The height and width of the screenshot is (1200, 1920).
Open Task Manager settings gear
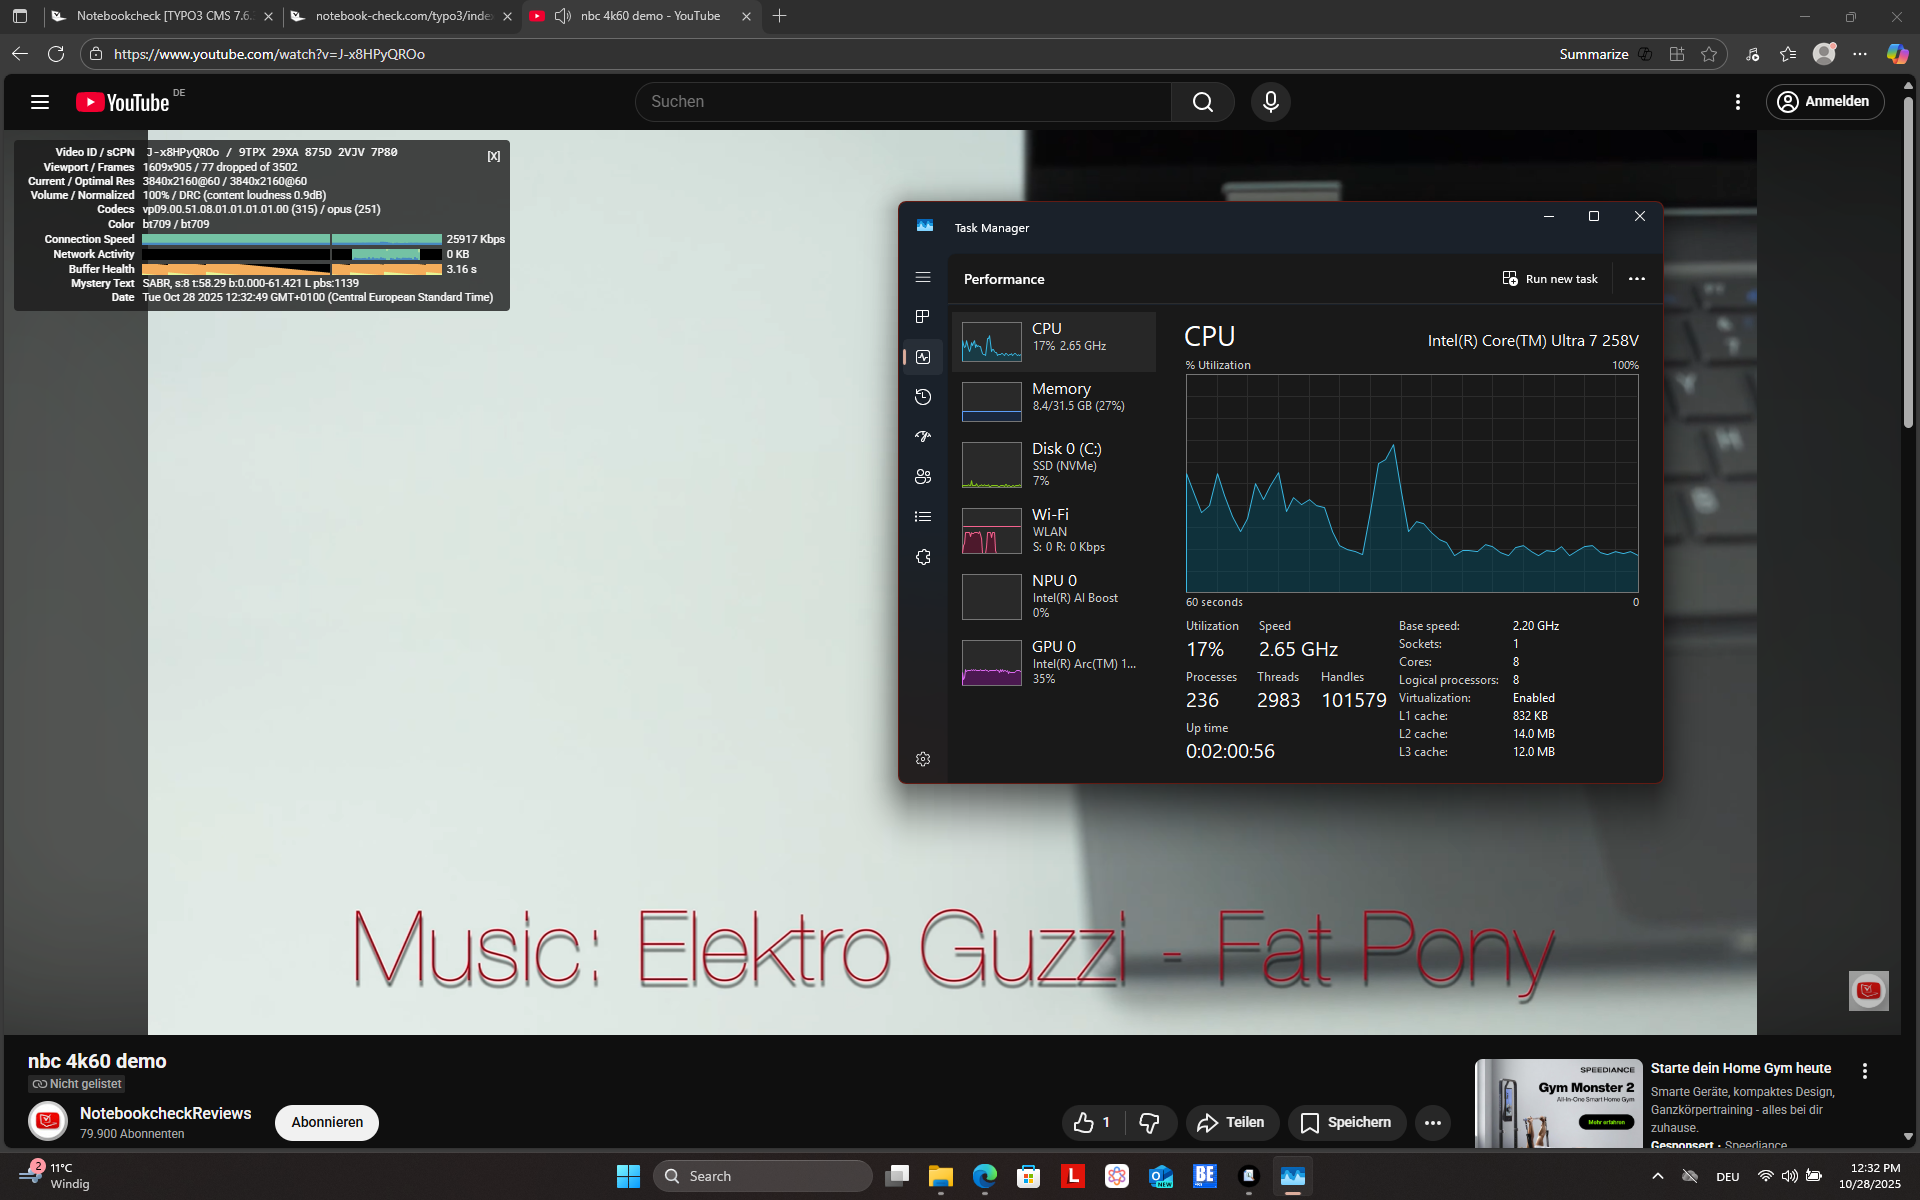tap(923, 759)
